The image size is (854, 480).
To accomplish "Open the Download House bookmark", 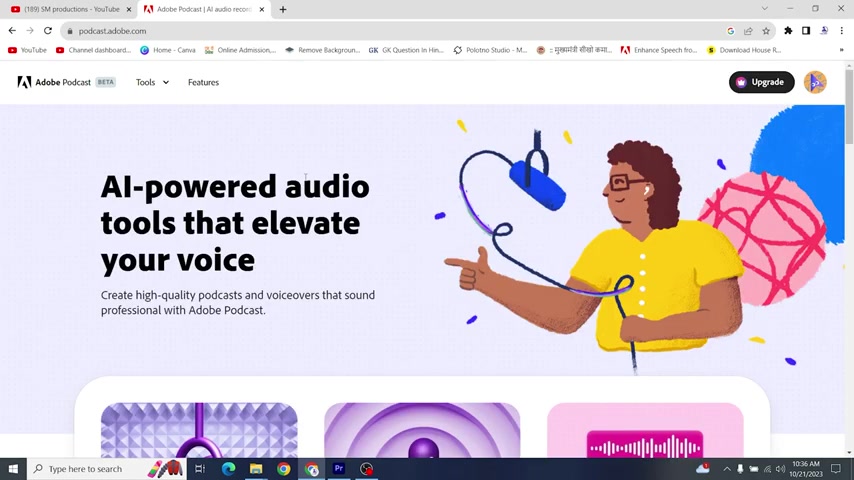I will click(744, 50).
